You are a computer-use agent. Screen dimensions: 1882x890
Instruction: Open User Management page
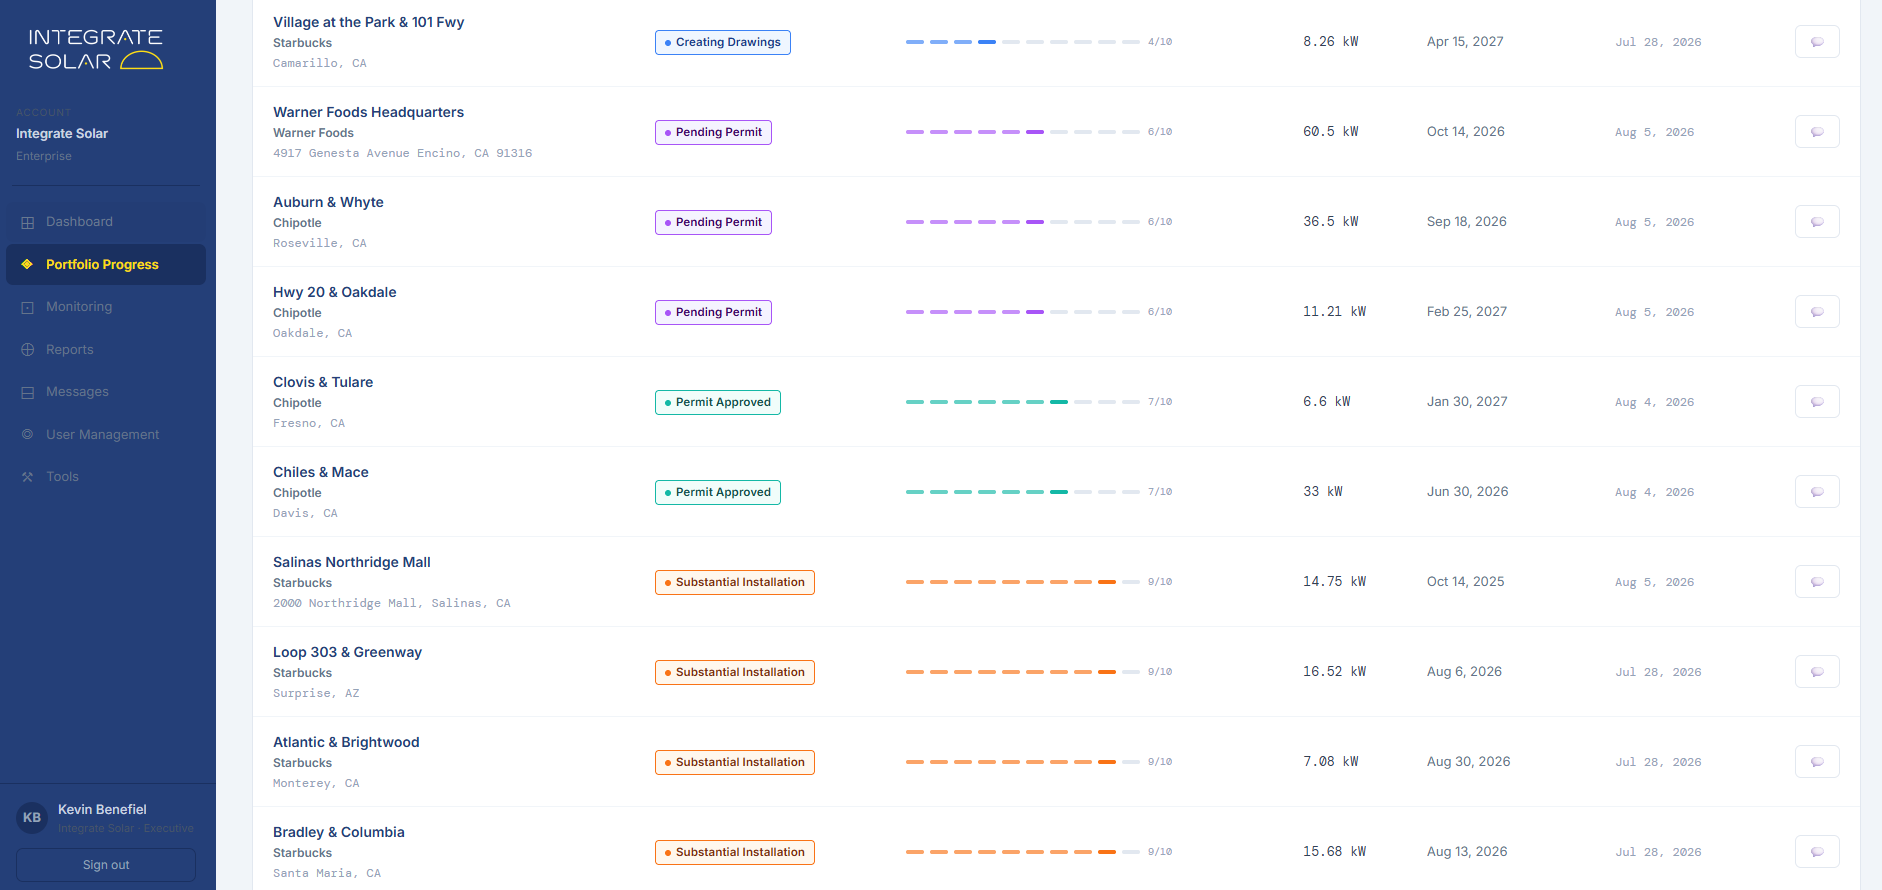tap(106, 434)
